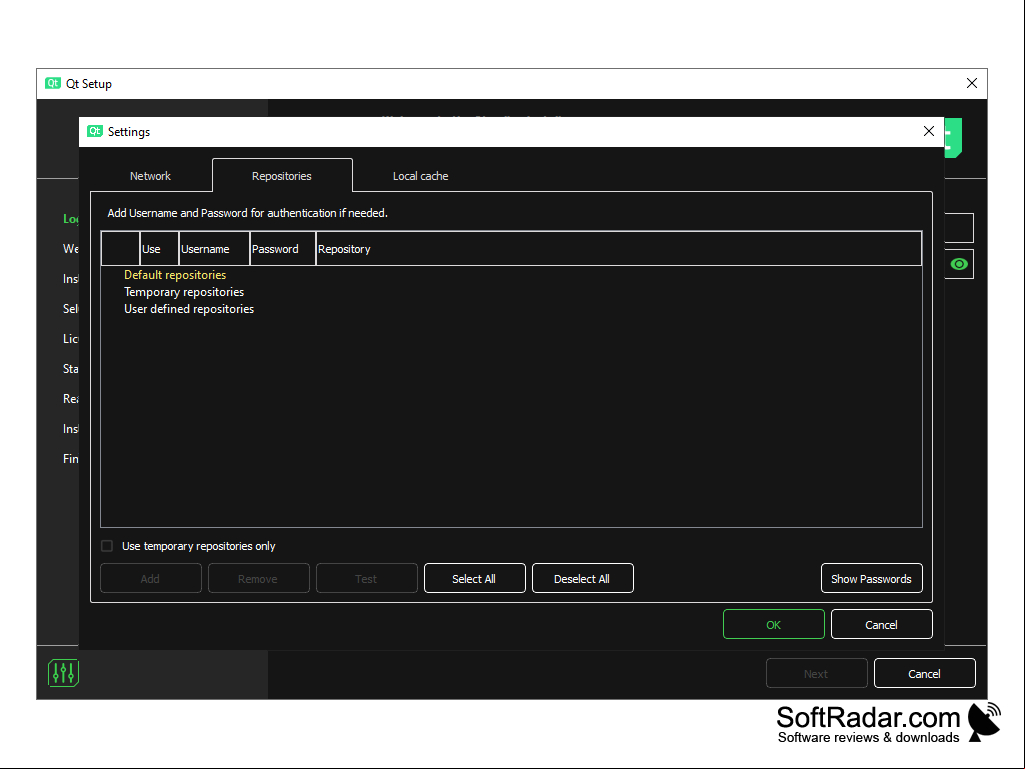Click the Repository column header

pyautogui.click(x=618, y=249)
